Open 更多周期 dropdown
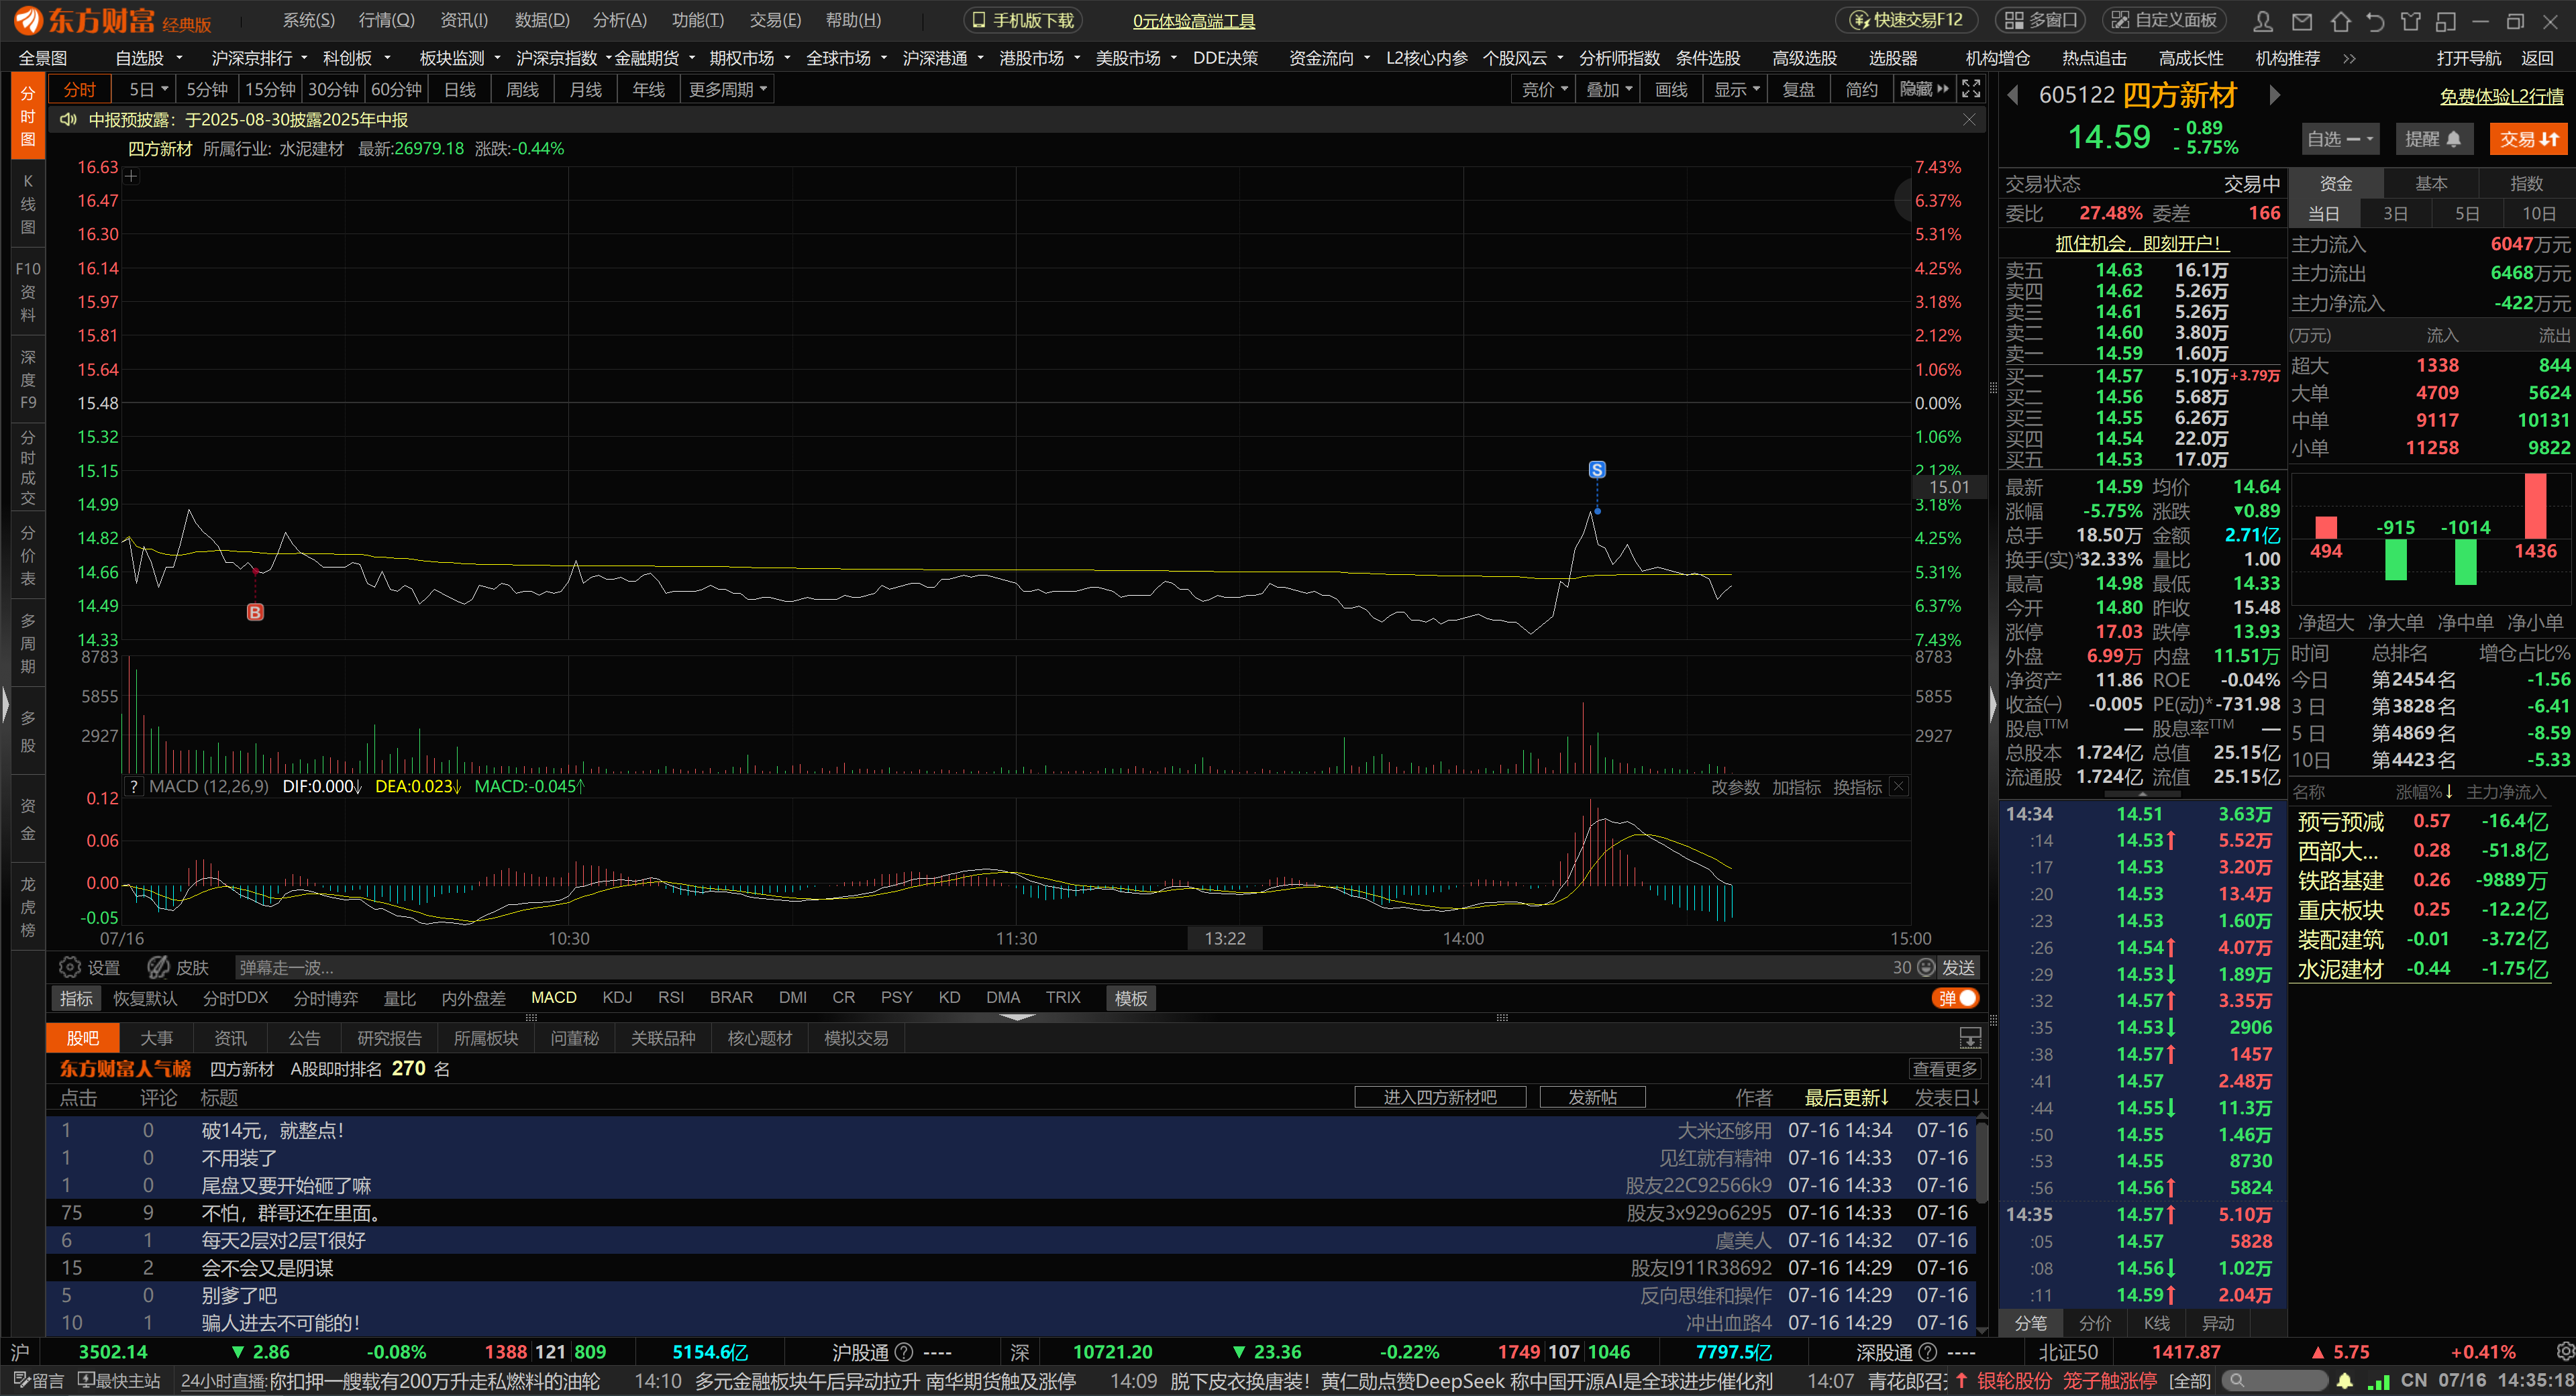This screenshot has height=1396, width=2576. [727, 89]
